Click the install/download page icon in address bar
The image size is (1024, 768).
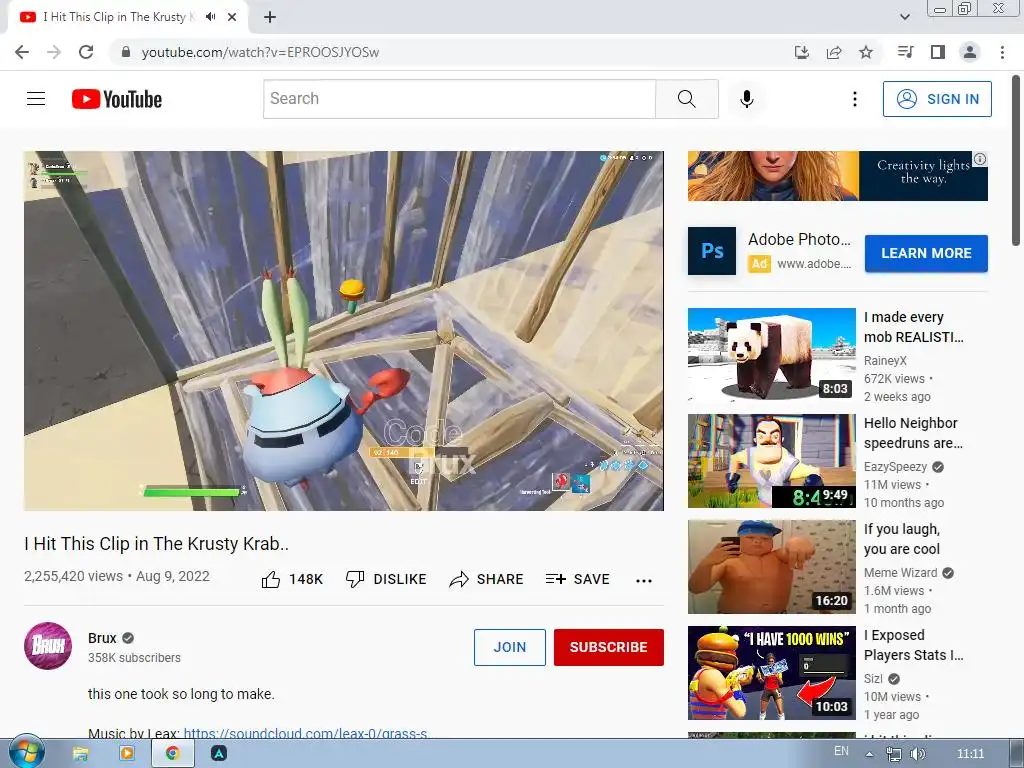point(801,52)
